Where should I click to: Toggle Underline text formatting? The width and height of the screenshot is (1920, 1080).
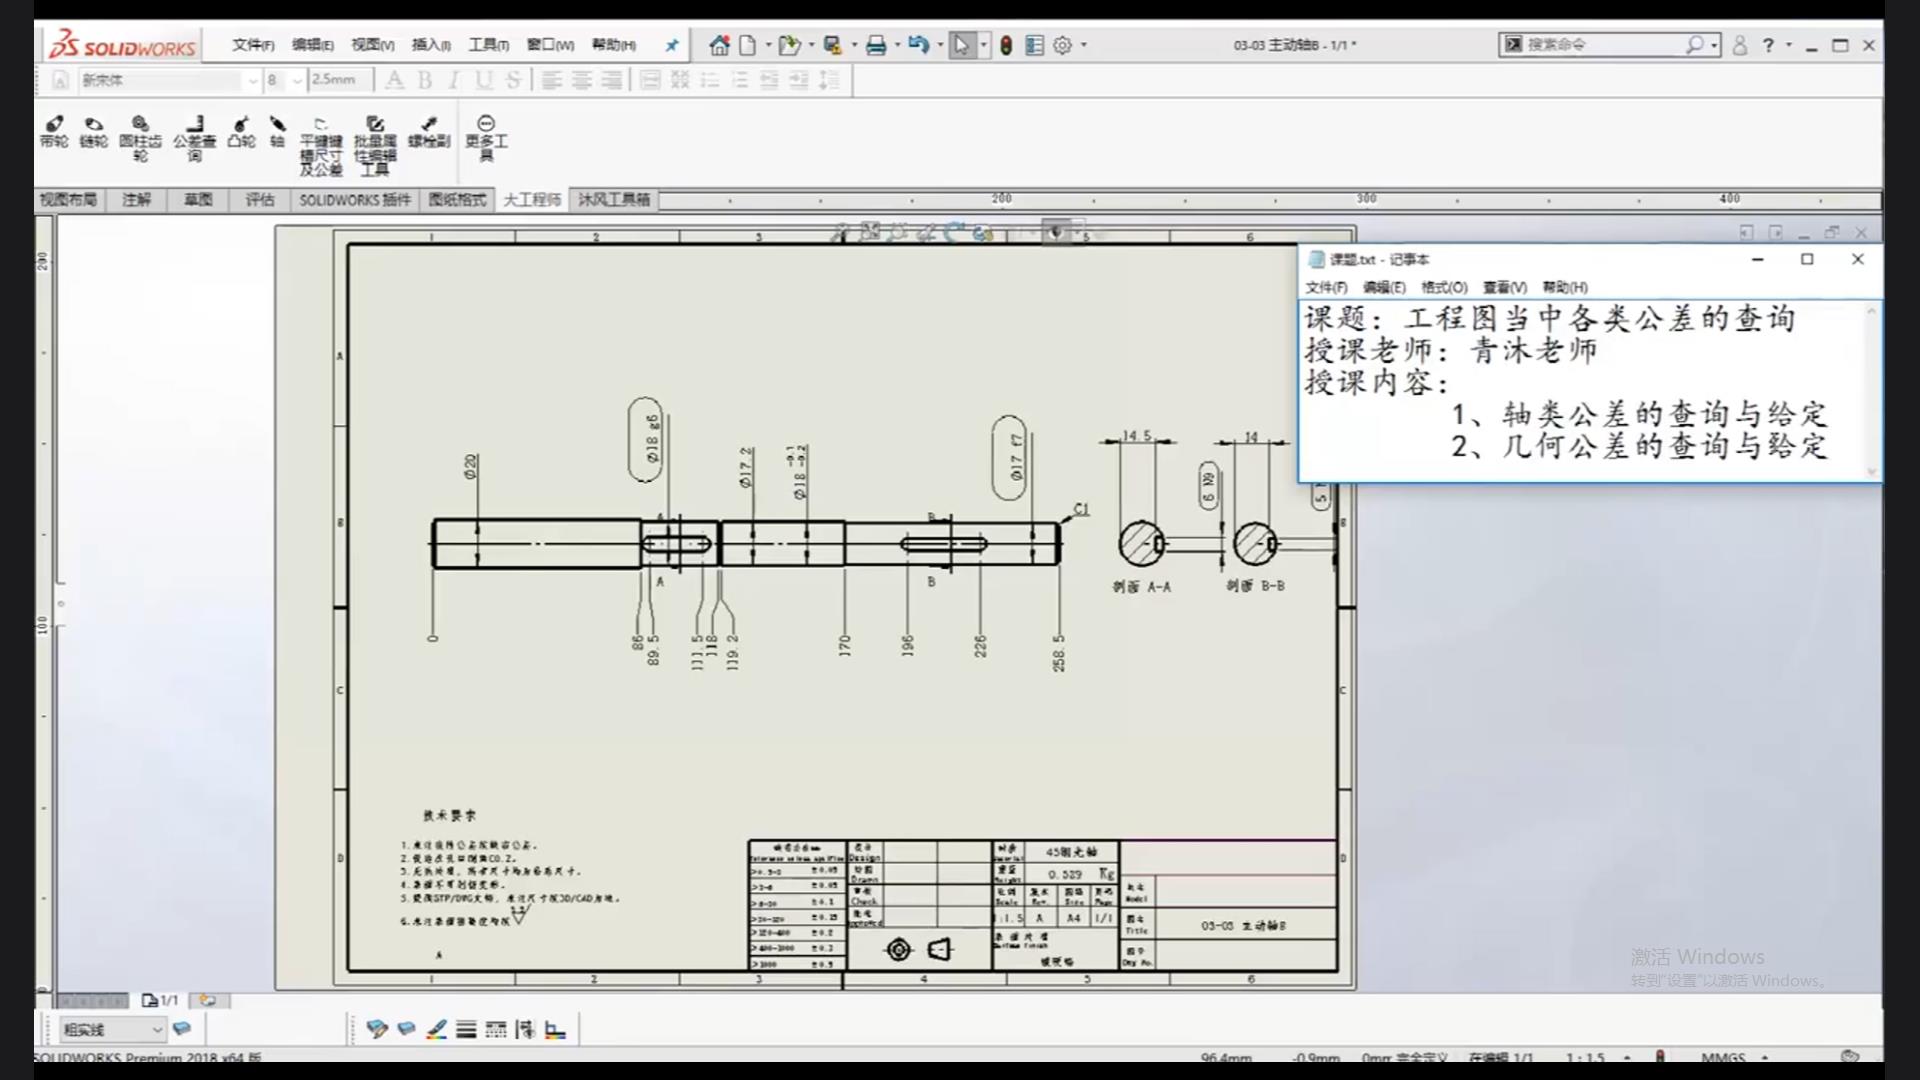484,80
